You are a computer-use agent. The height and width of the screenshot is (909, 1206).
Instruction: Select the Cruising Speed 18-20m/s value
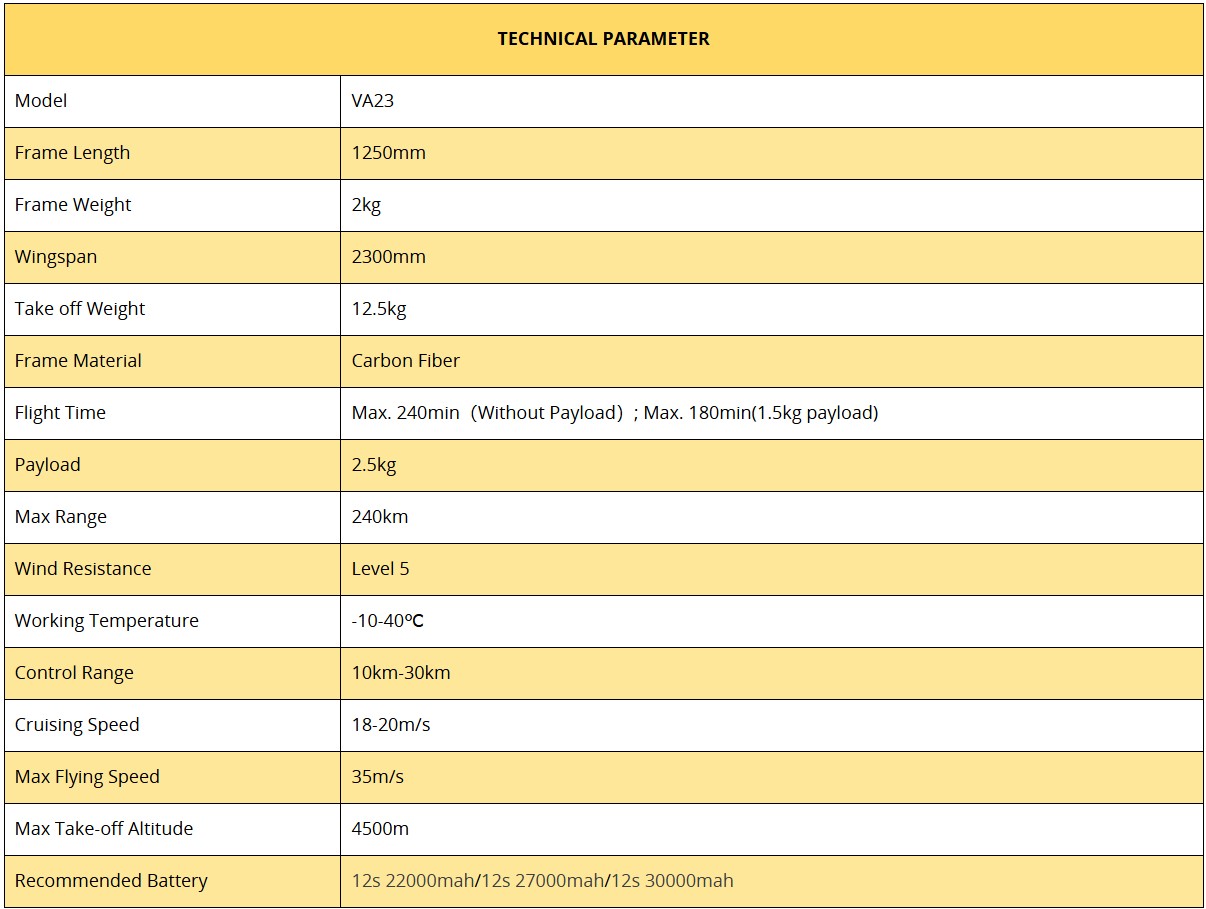[391, 725]
